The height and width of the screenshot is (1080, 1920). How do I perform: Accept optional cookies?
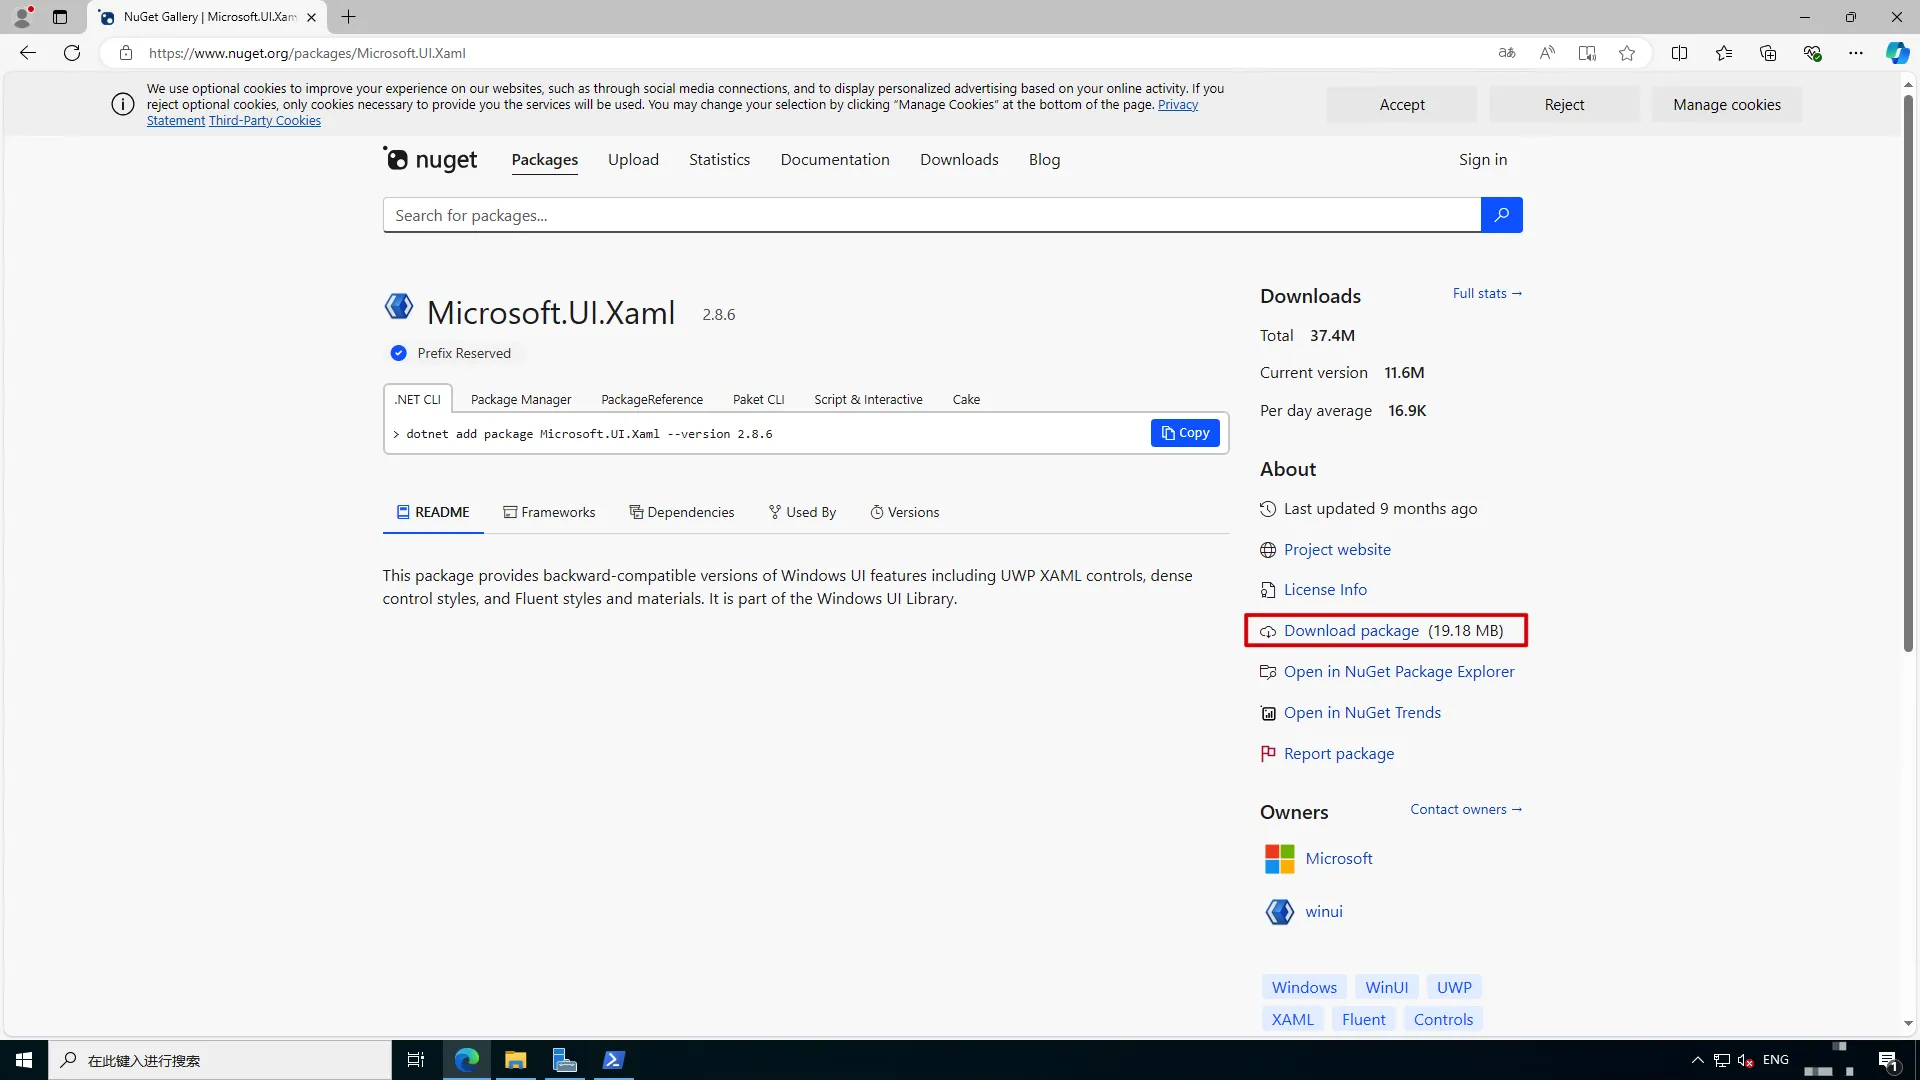point(1401,104)
